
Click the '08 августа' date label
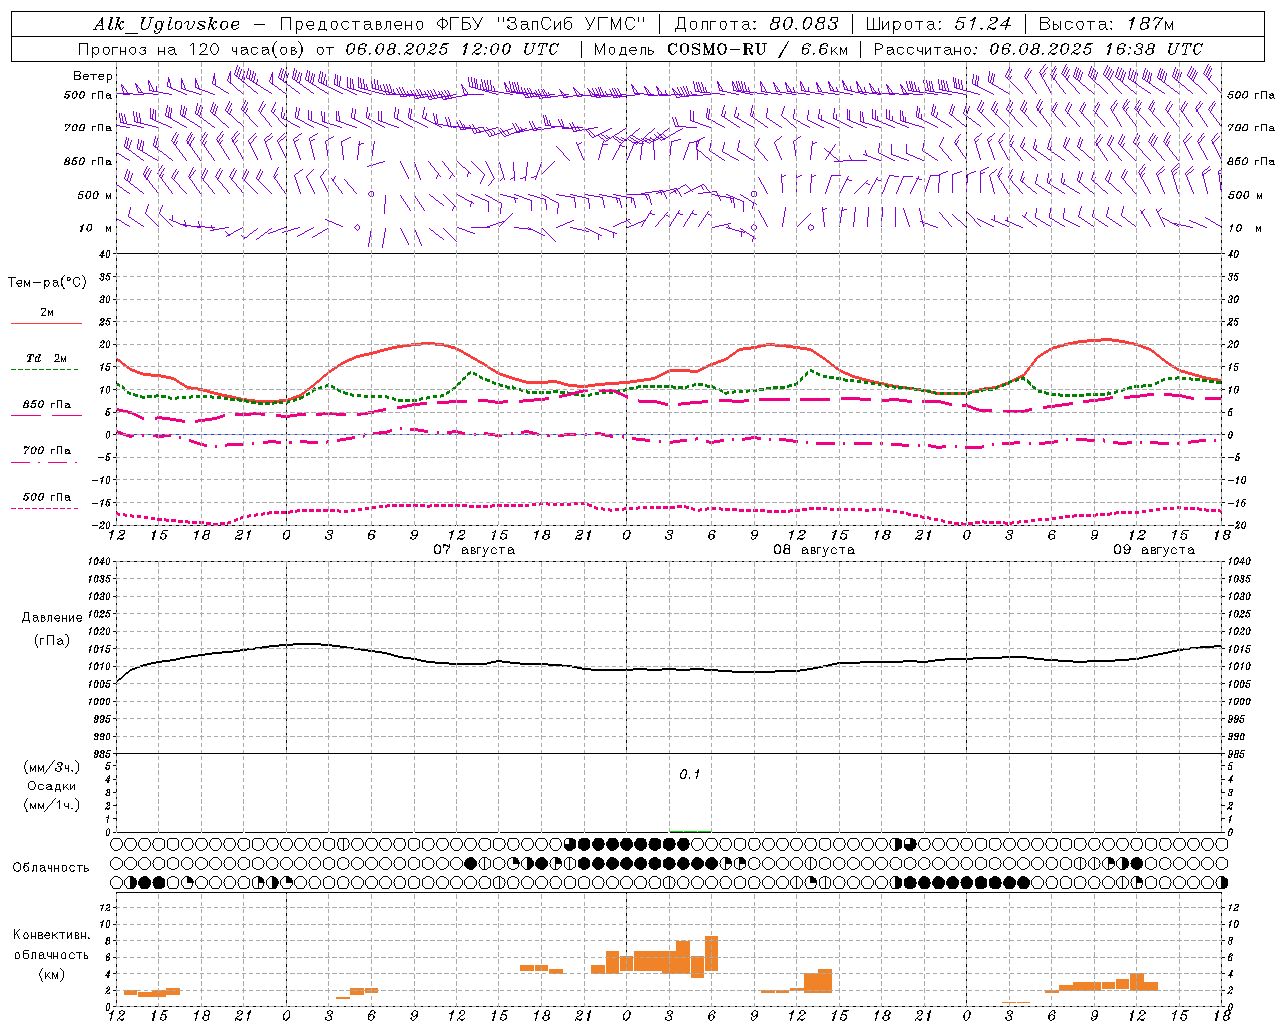(x=814, y=550)
